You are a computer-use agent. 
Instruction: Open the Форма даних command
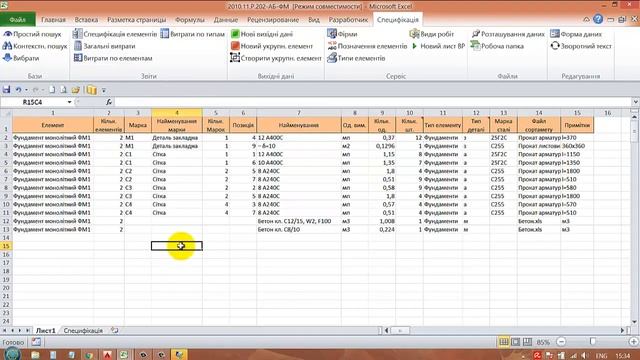click(576, 34)
